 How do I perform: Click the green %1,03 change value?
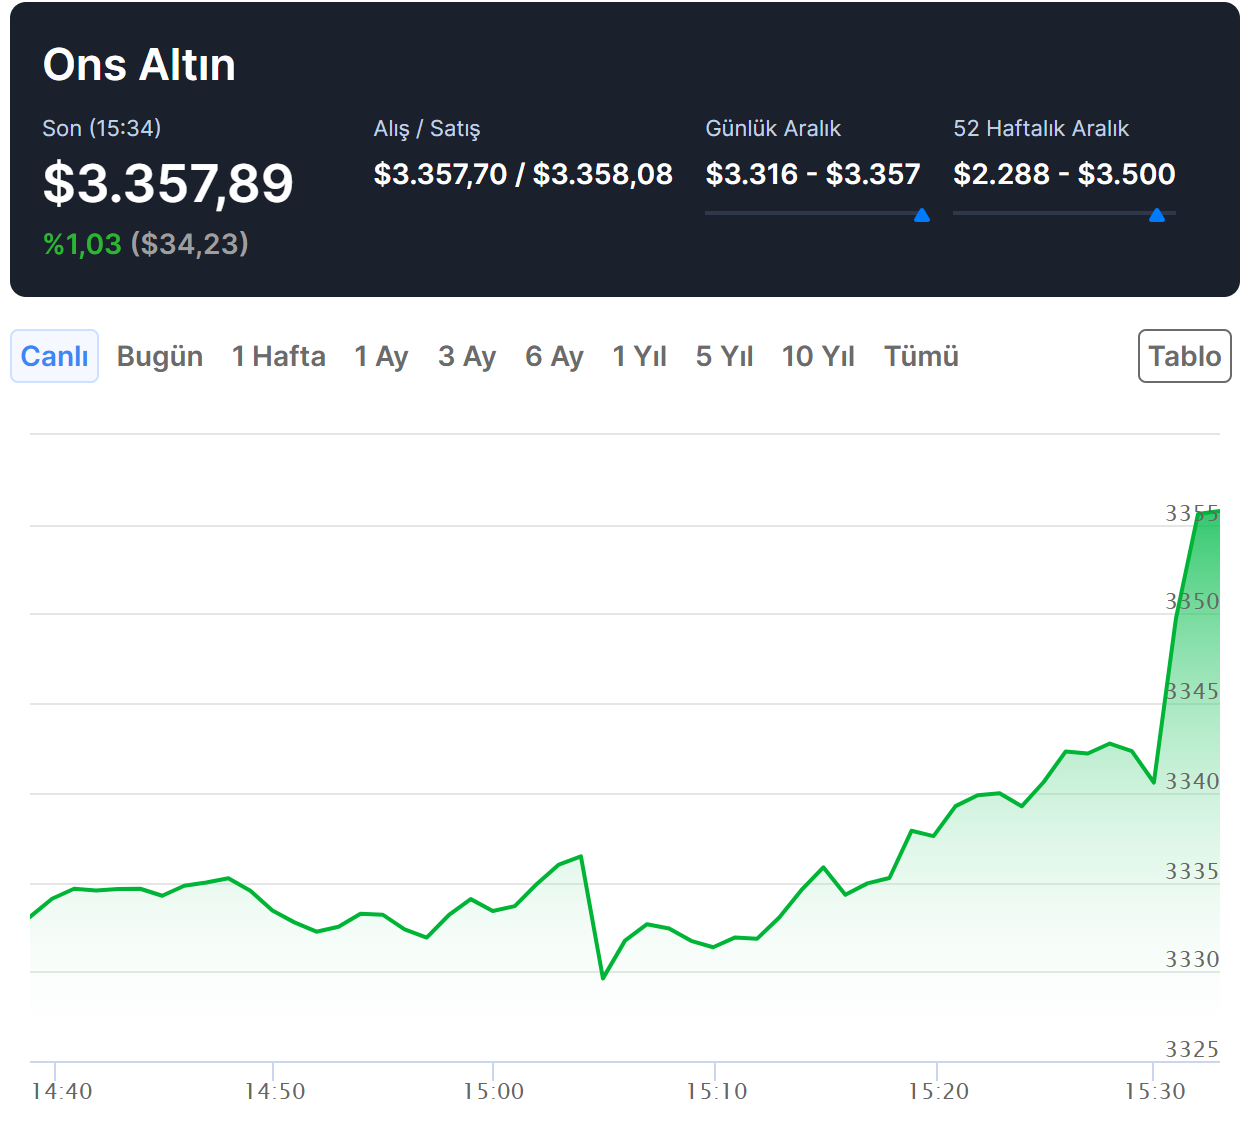82,244
